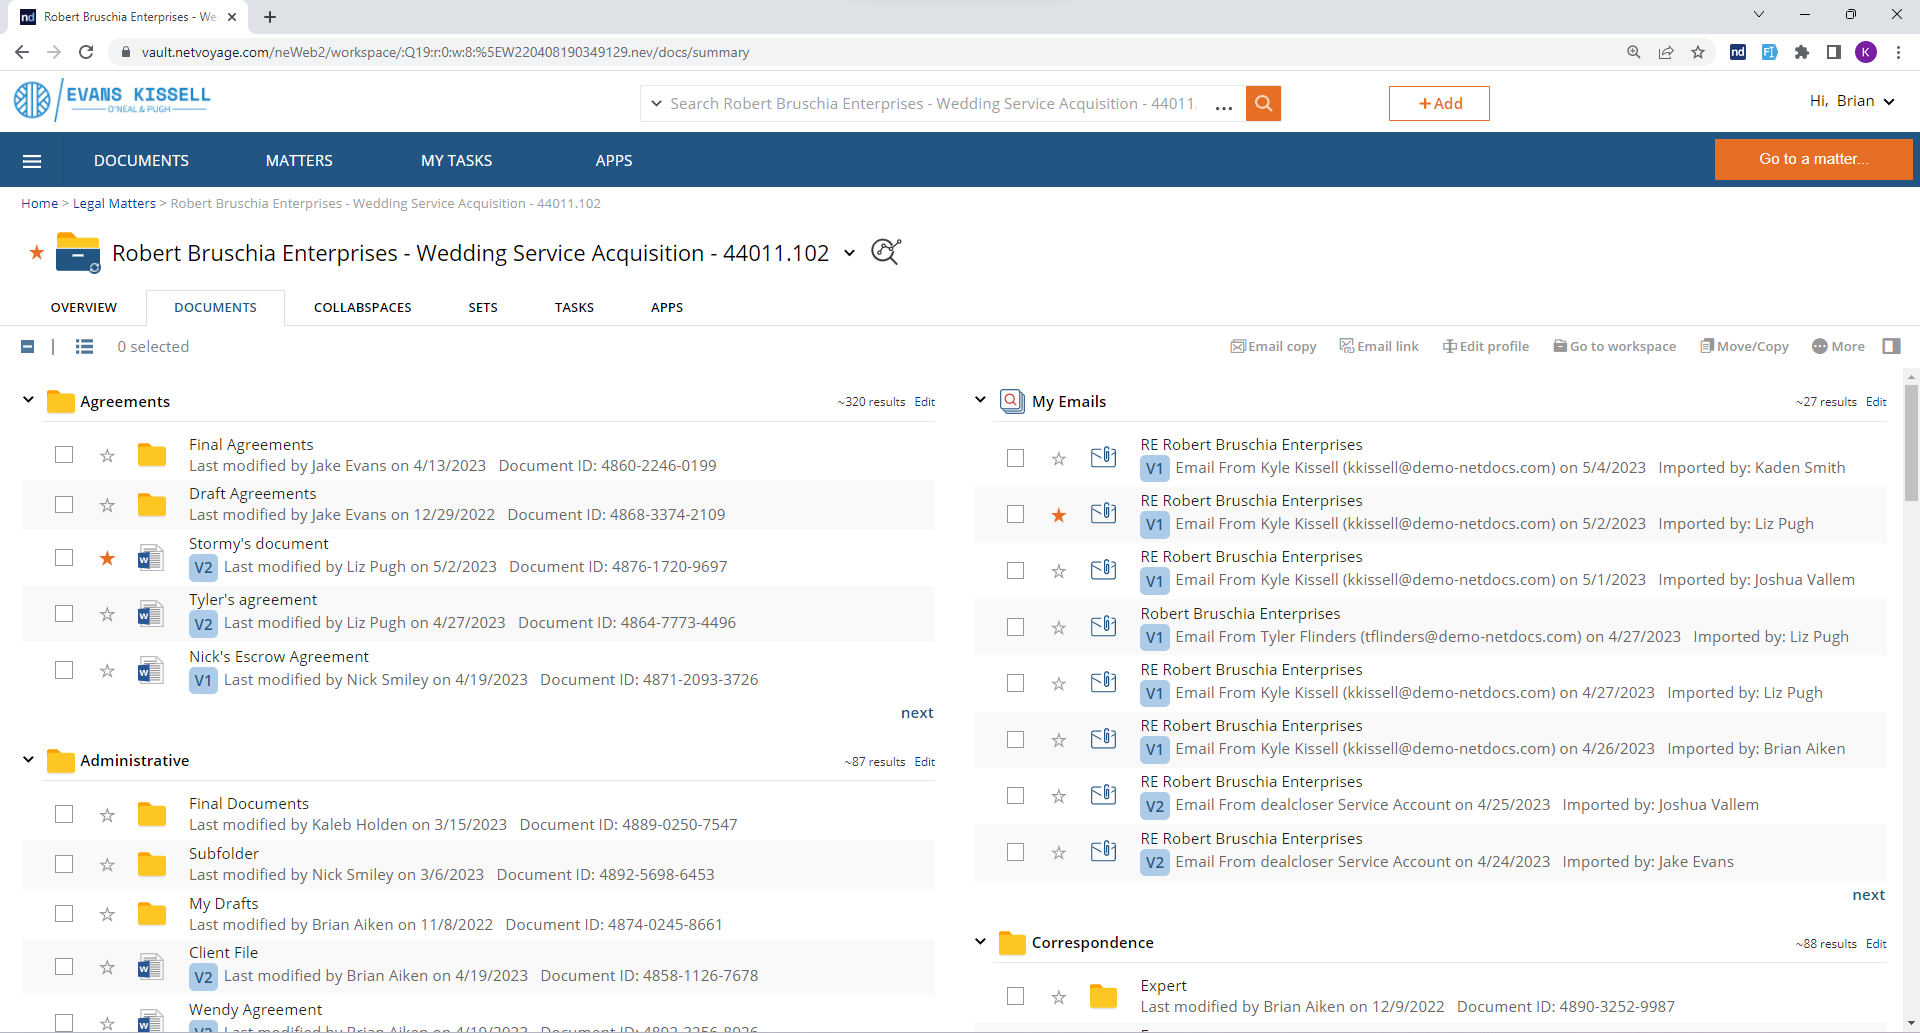
Task: Collapse the Agreements section
Action: click(28, 400)
